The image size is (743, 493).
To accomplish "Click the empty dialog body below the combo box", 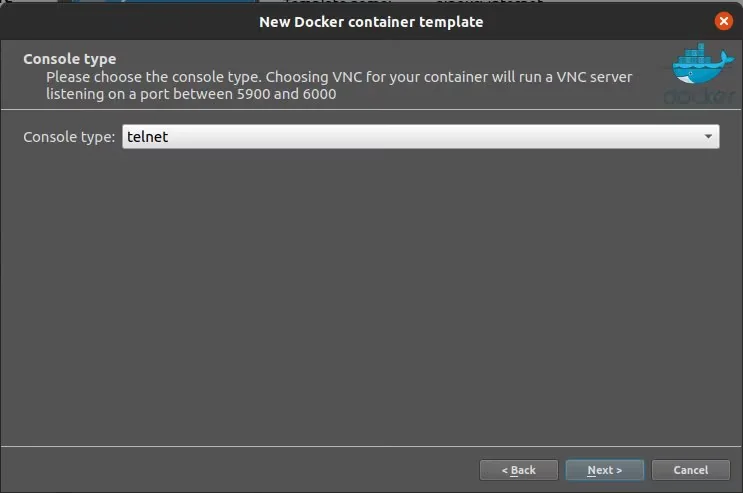I will (x=371, y=290).
